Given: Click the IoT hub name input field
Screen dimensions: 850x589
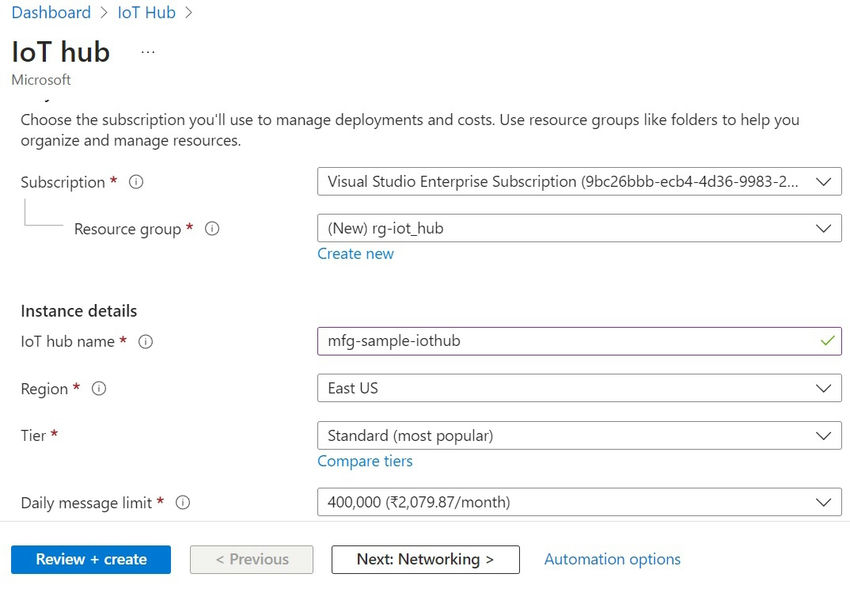Looking at the screenshot, I should pos(570,341).
